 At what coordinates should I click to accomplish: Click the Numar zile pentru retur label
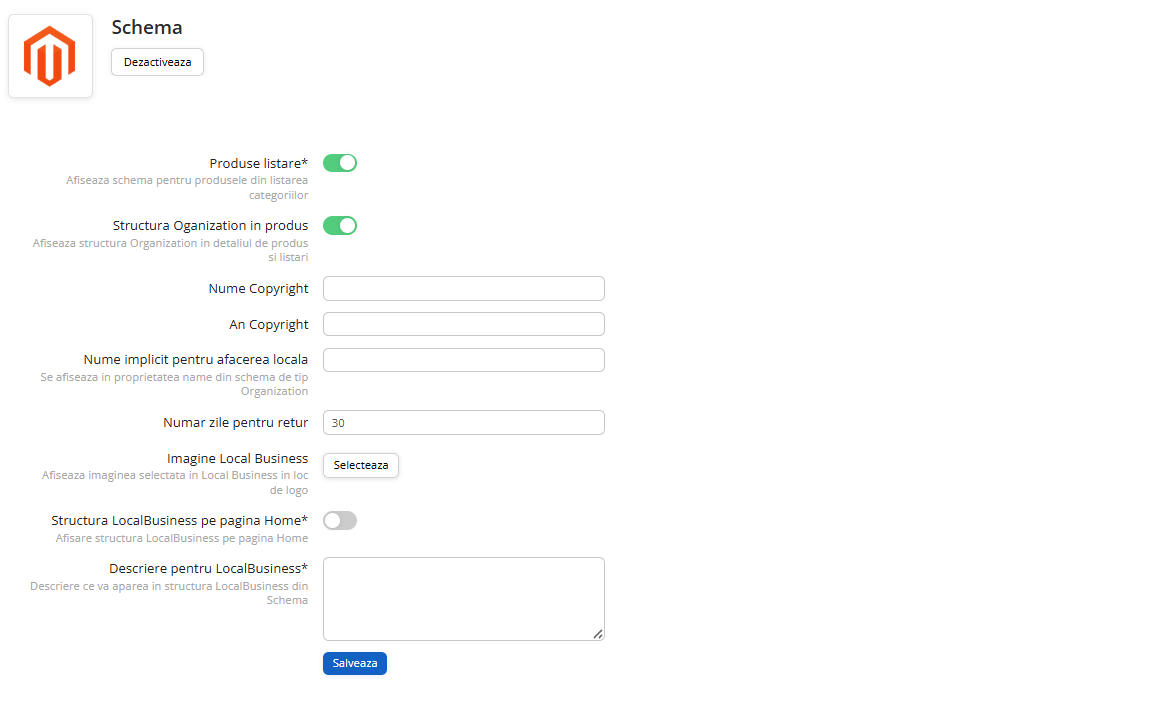(x=235, y=422)
